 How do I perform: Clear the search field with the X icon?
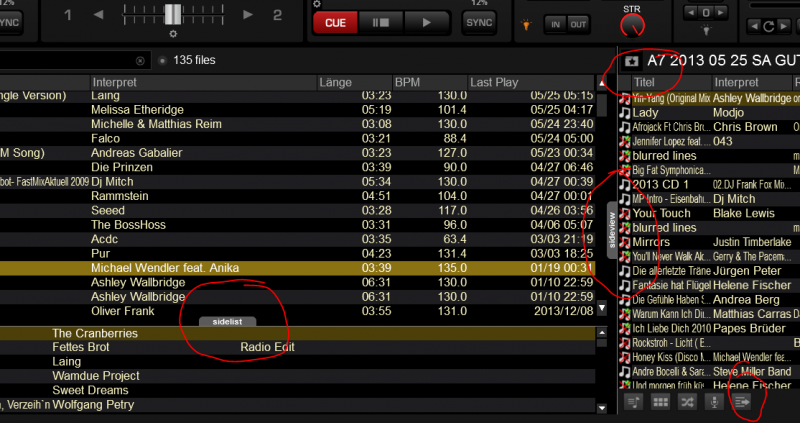(140, 61)
